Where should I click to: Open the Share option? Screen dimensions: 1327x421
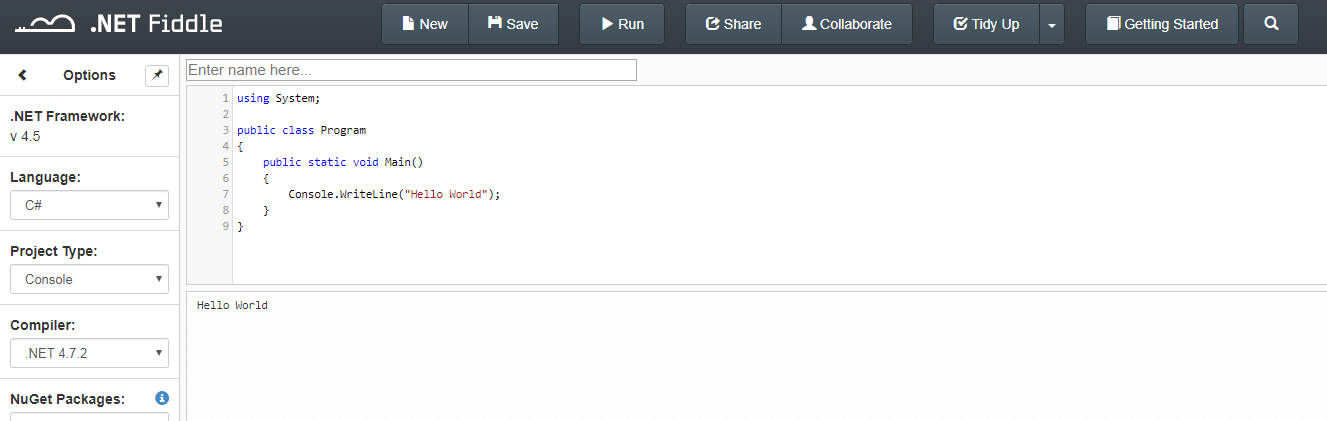point(733,24)
